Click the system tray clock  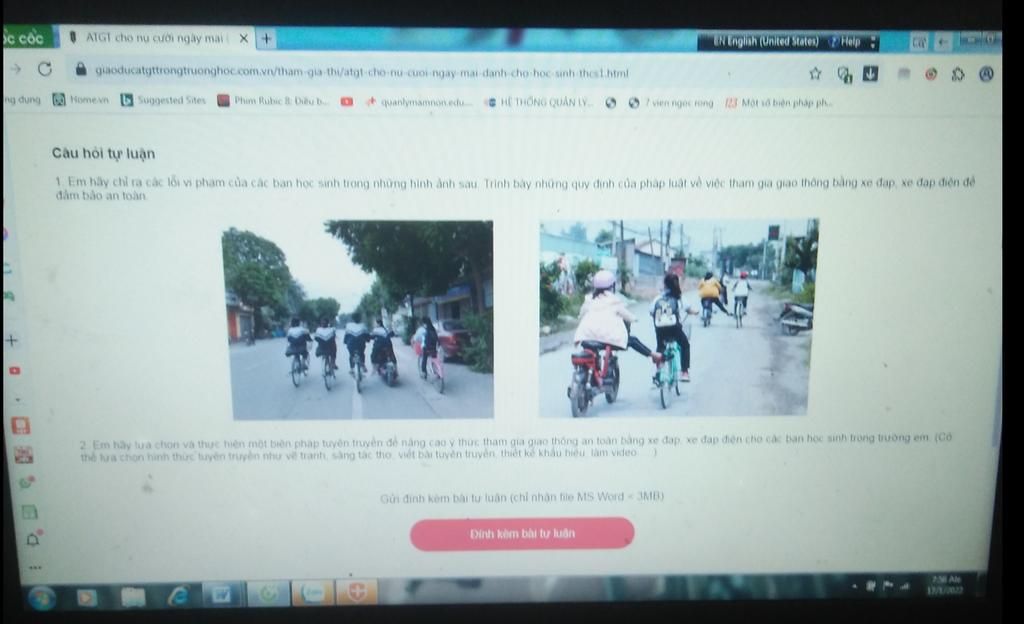pyautogui.click(x=946, y=585)
